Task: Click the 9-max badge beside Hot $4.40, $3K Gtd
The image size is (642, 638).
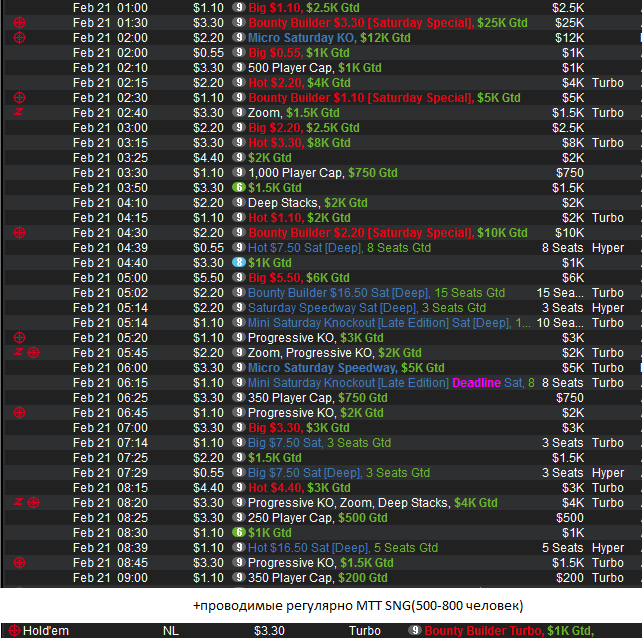Action: pos(239,487)
